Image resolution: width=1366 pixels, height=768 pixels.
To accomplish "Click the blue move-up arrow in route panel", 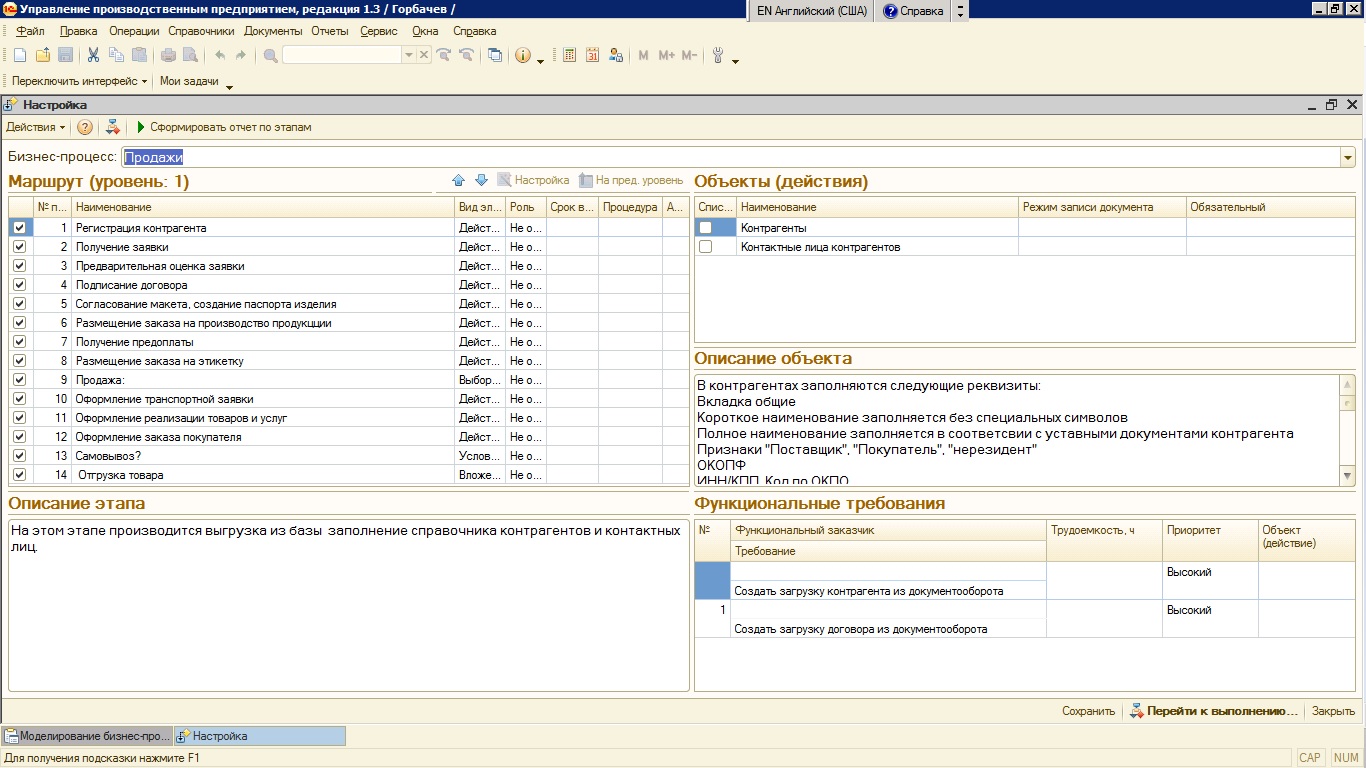I will point(459,180).
